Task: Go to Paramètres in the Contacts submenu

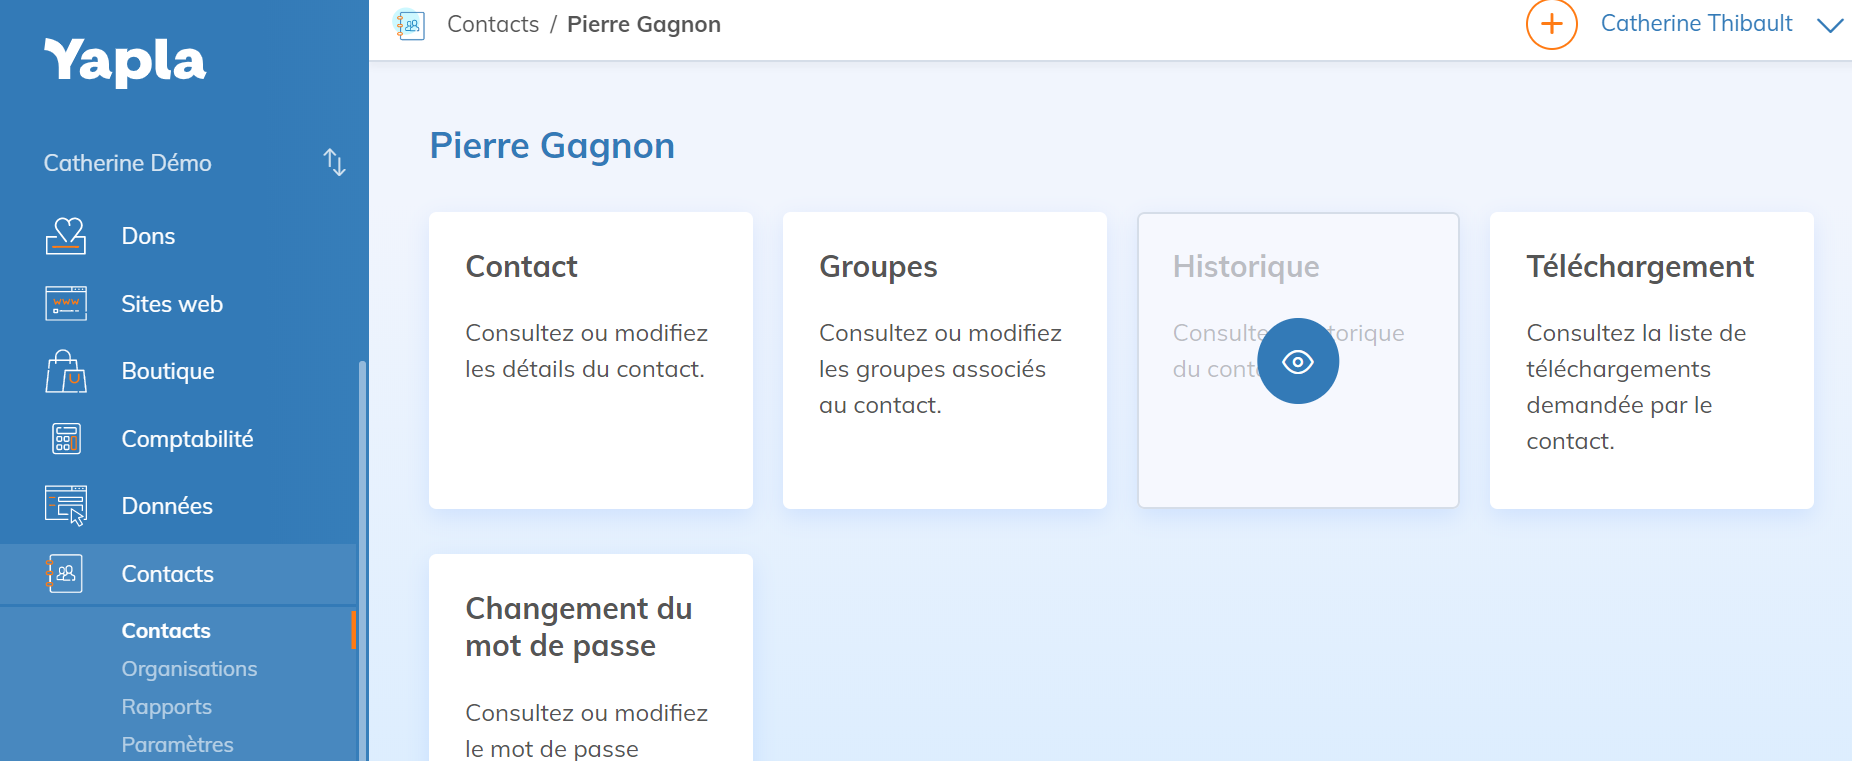Action: [177, 745]
